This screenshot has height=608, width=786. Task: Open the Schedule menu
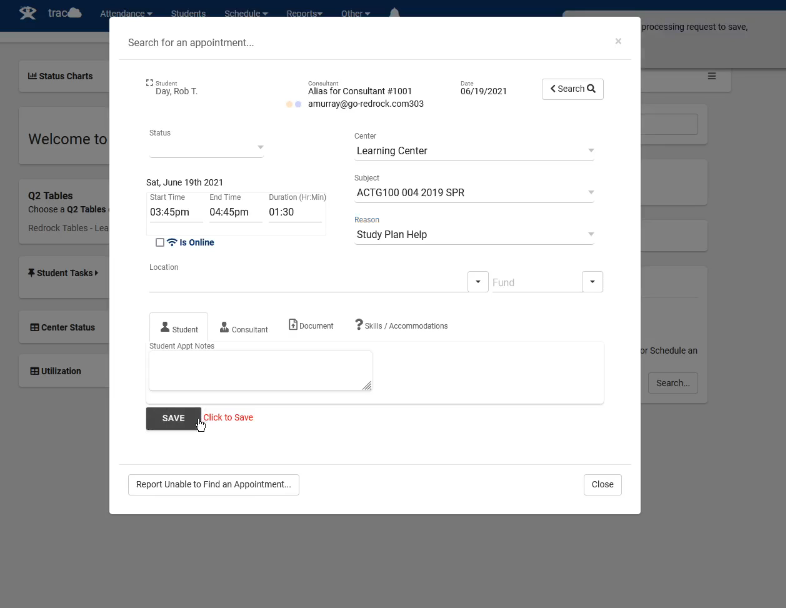pos(246,14)
